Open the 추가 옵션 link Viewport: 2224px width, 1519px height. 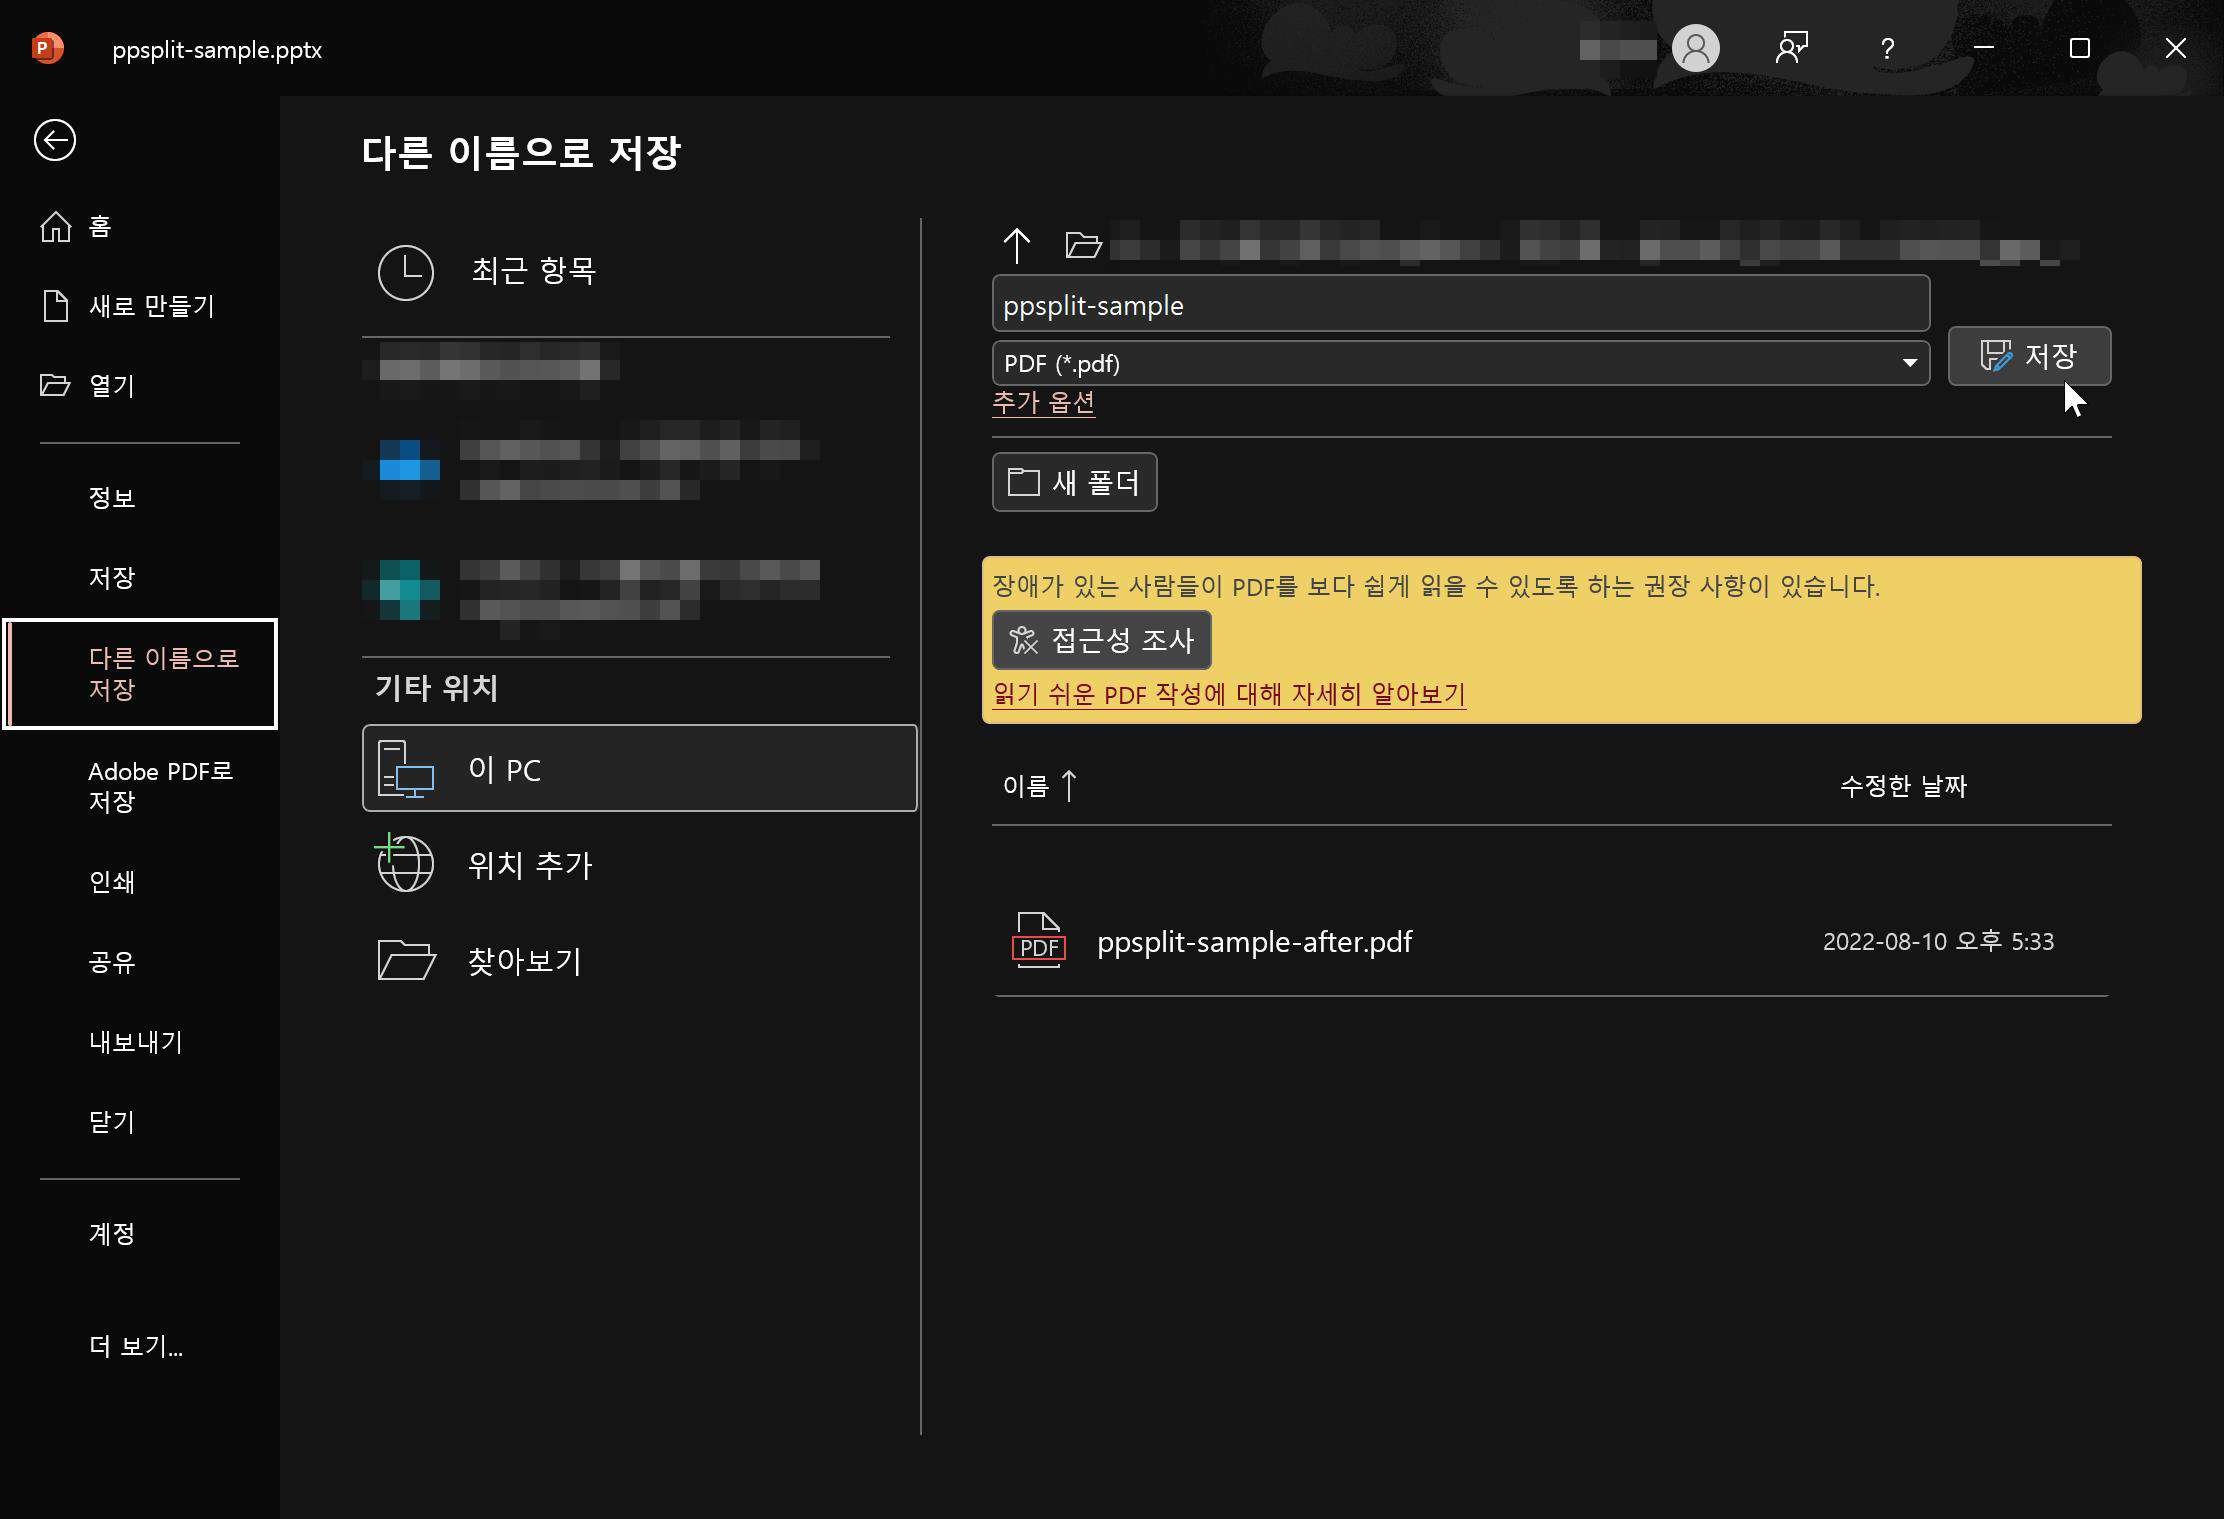pyautogui.click(x=1043, y=402)
